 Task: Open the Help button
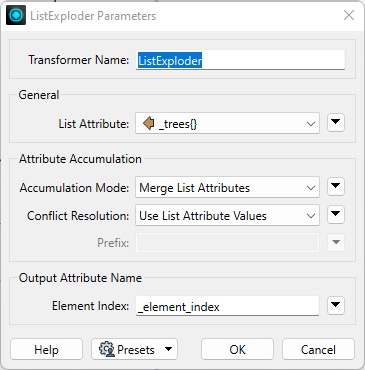[x=46, y=349]
